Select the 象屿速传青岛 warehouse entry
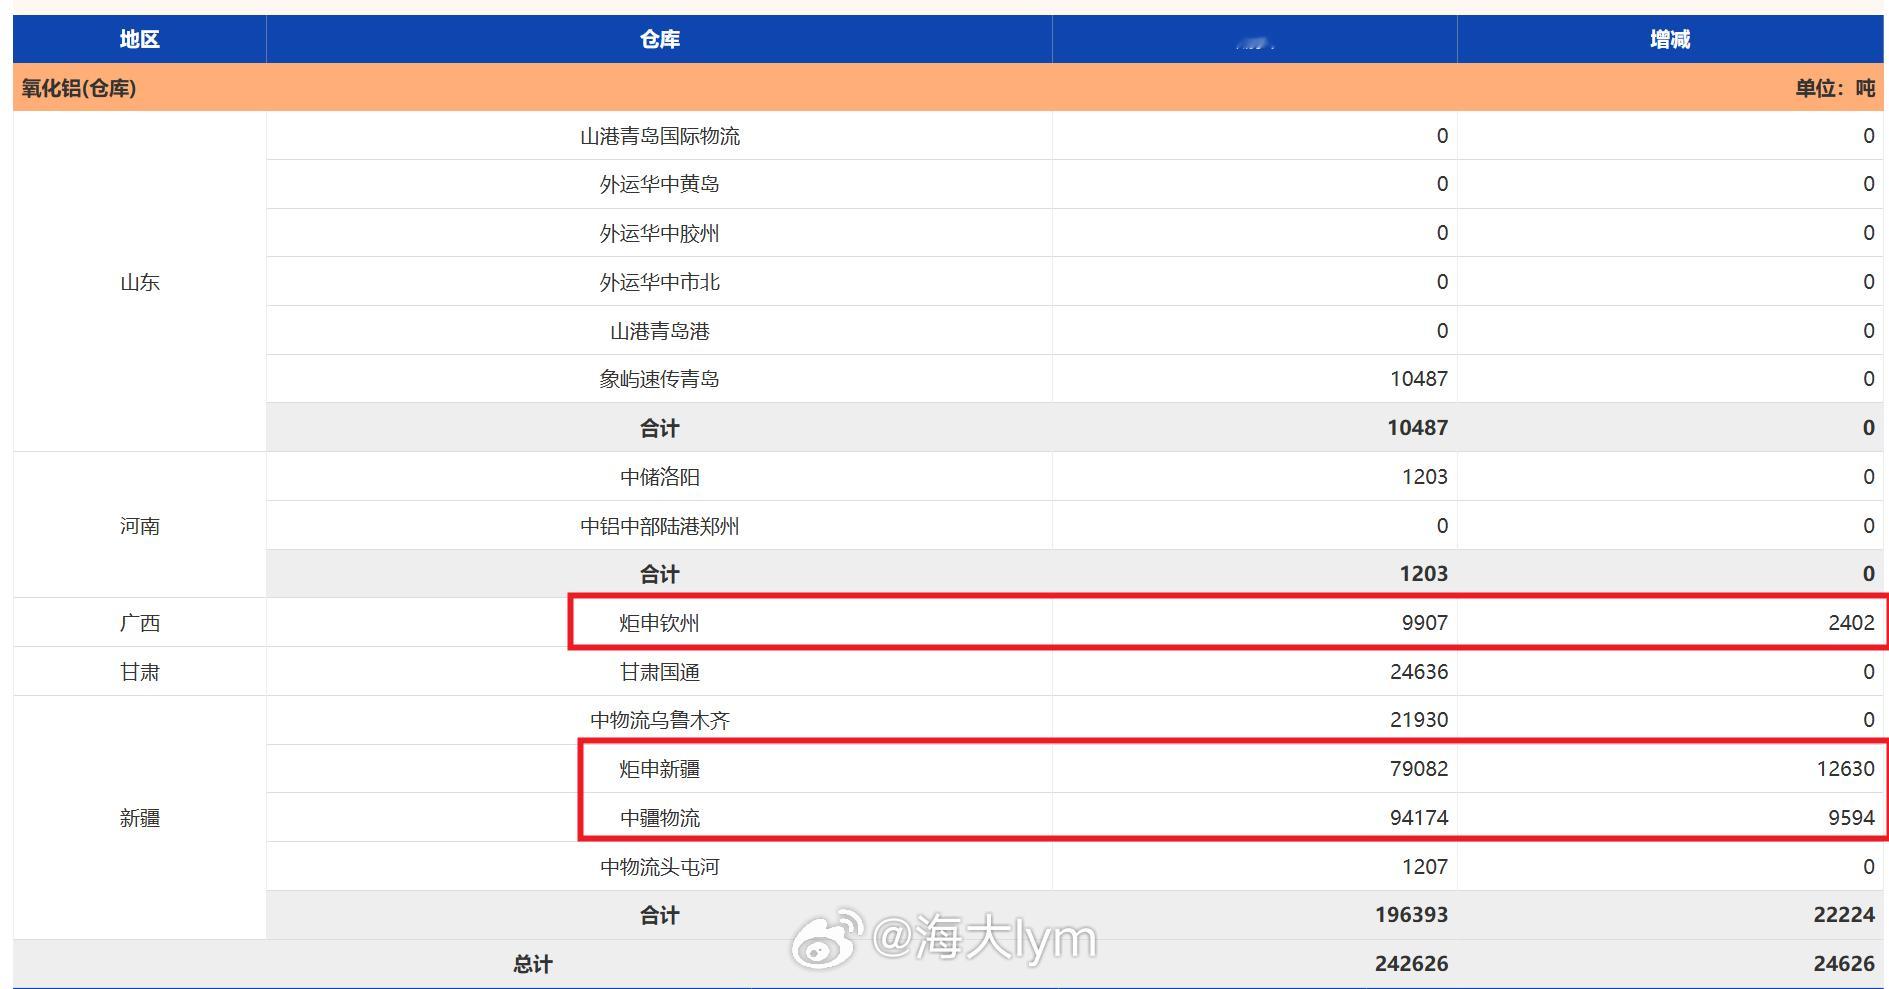The width and height of the screenshot is (1889, 989). (x=658, y=378)
